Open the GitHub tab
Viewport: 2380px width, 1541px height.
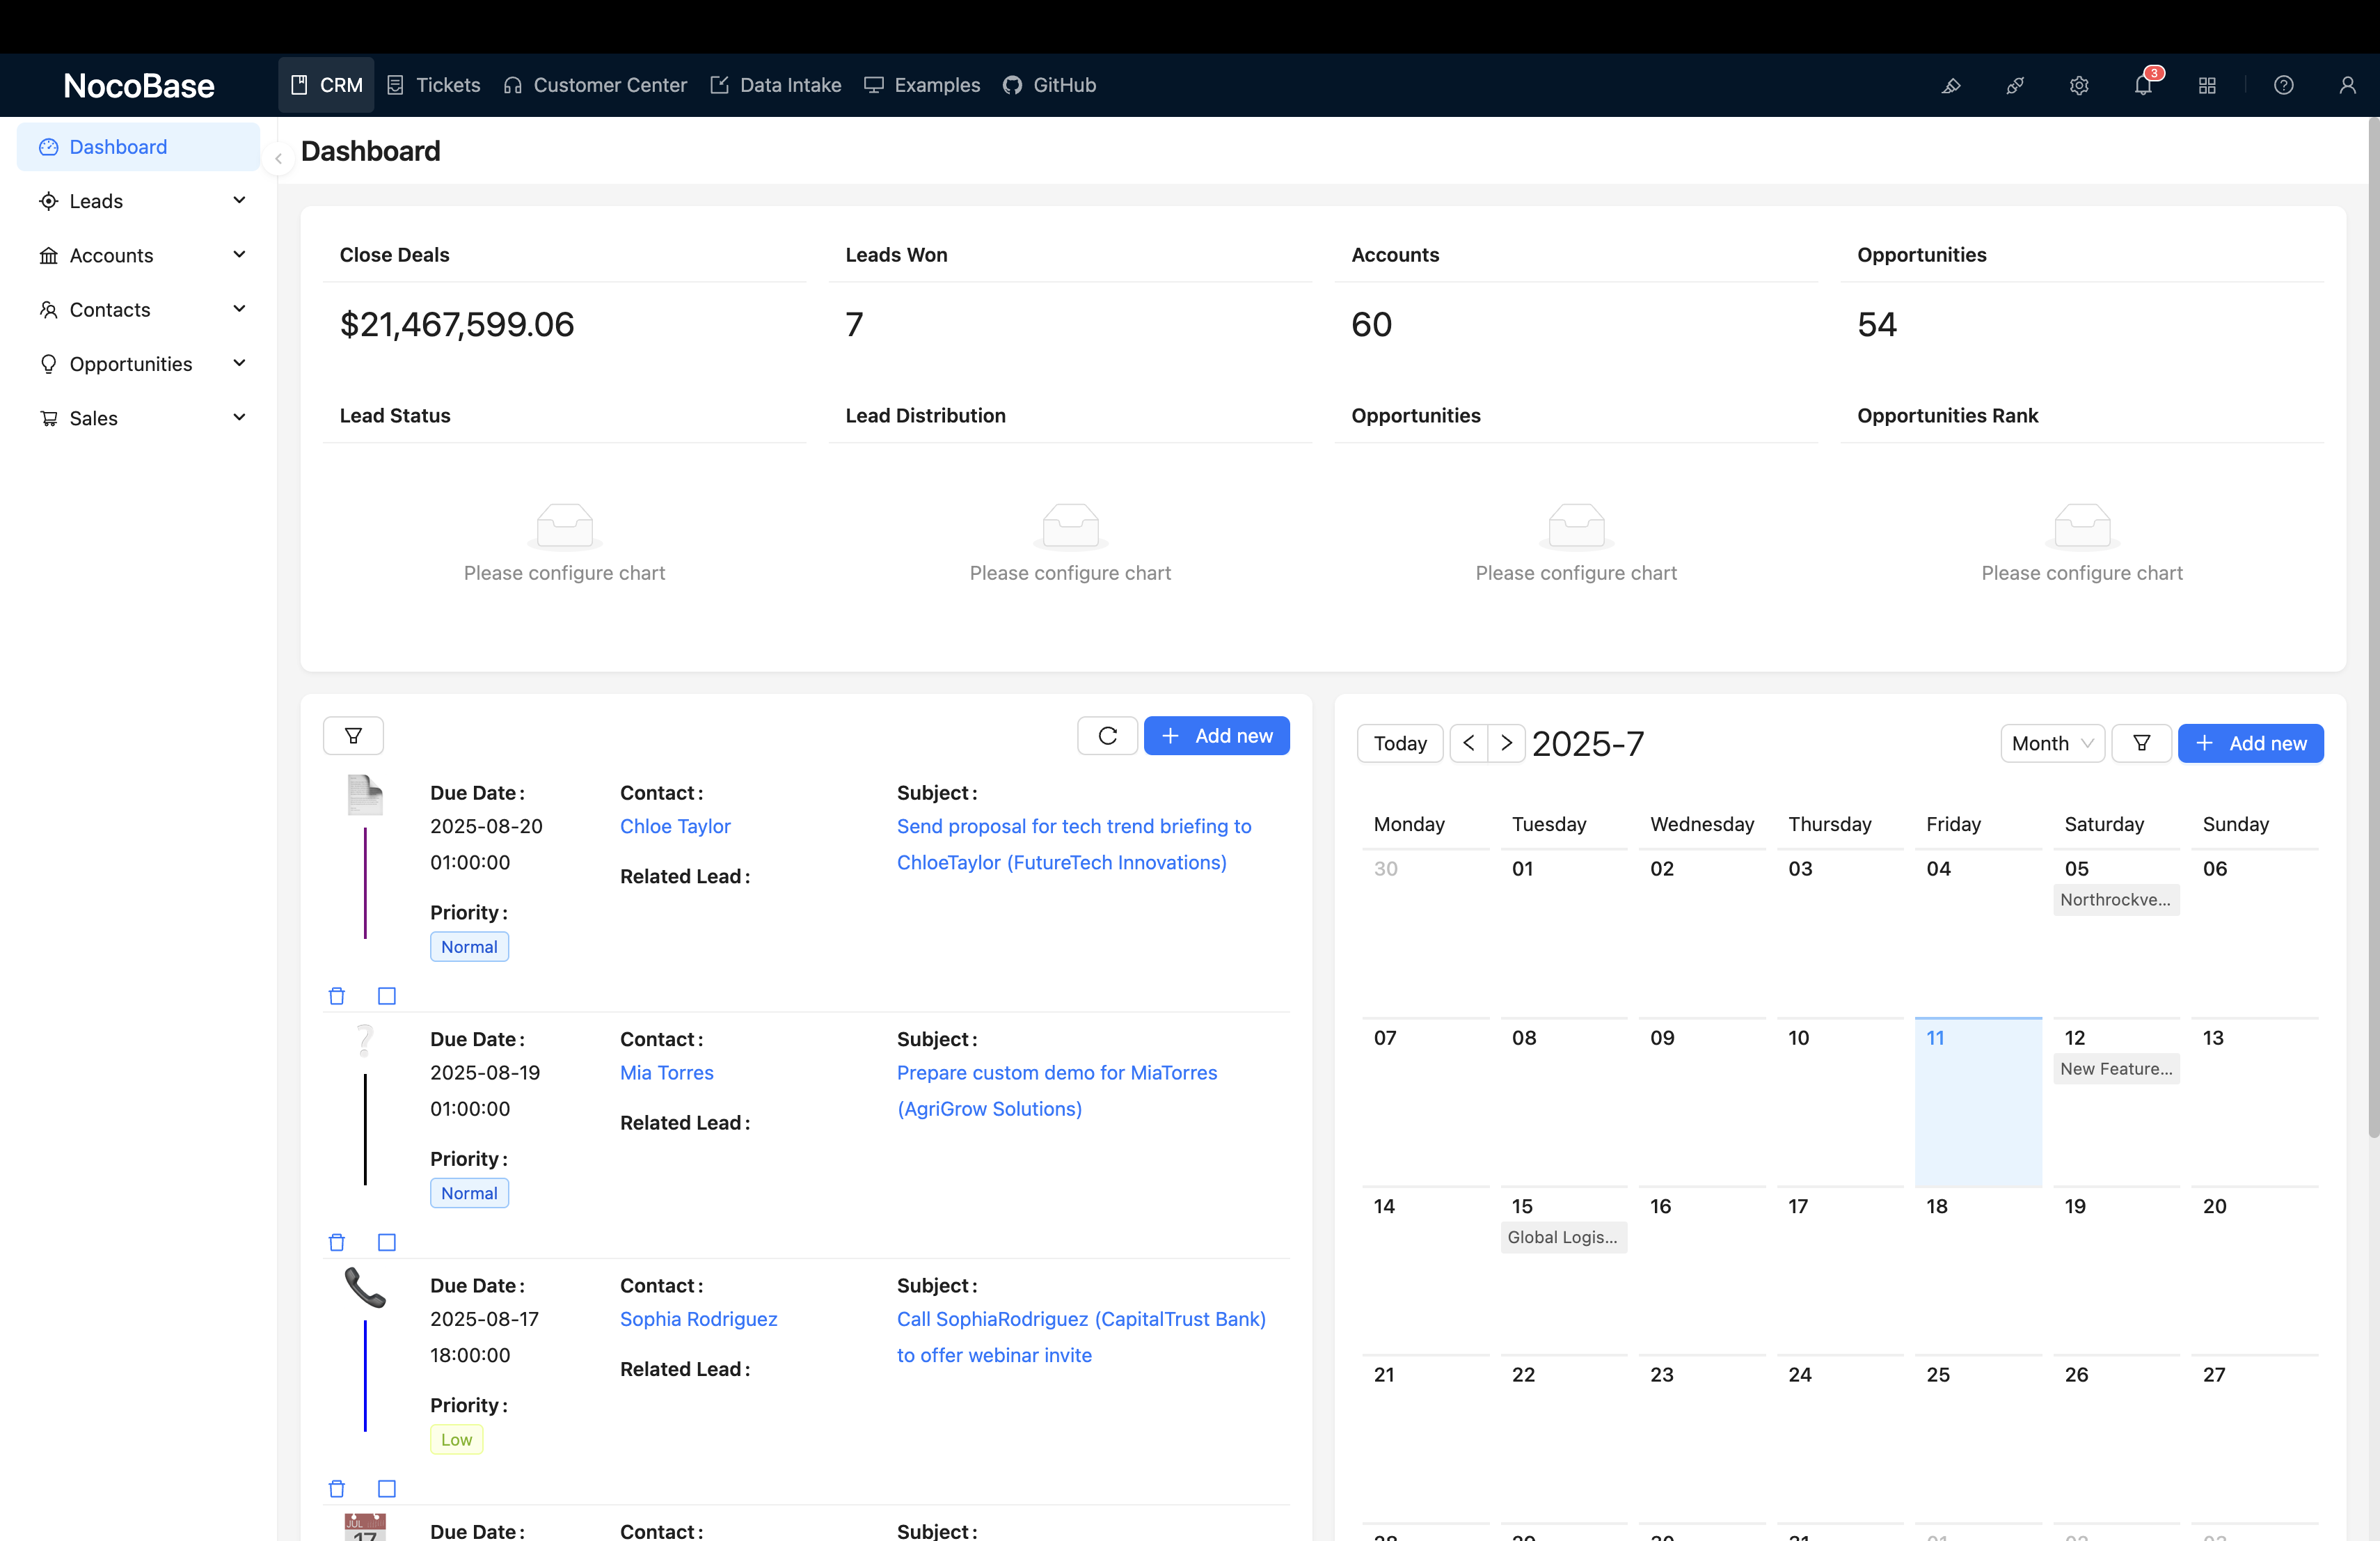point(1049,85)
